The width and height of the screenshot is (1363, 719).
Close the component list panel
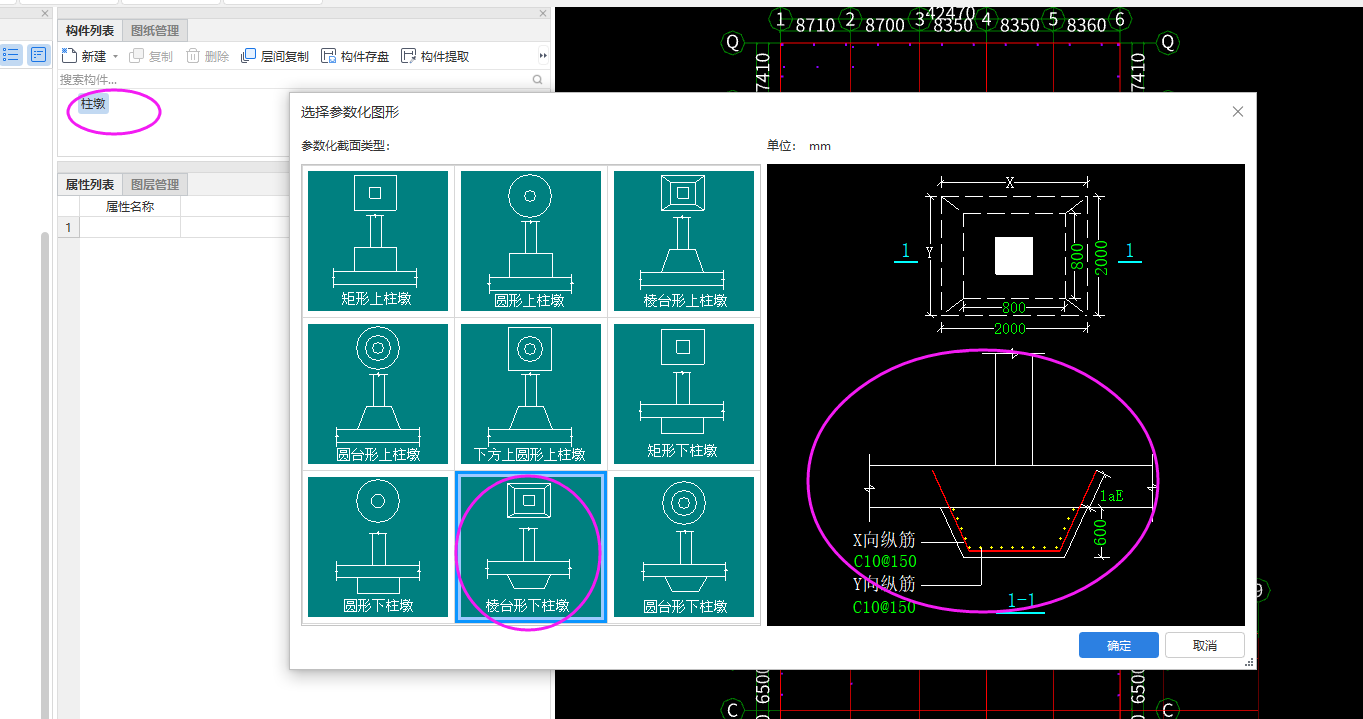click(x=543, y=13)
